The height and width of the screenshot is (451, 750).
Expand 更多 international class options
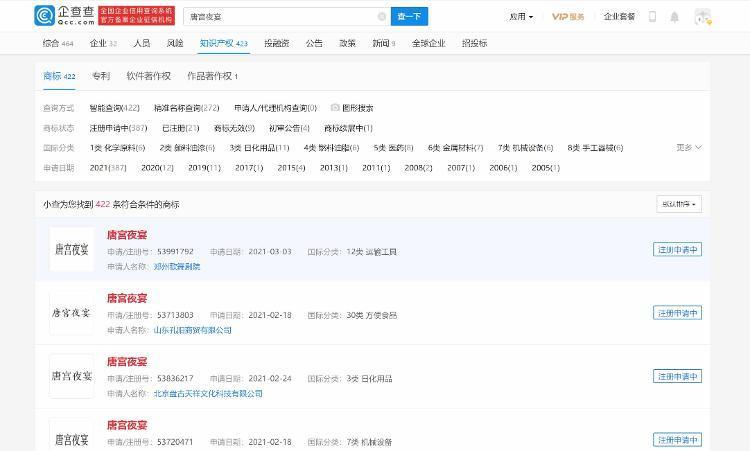click(688, 147)
